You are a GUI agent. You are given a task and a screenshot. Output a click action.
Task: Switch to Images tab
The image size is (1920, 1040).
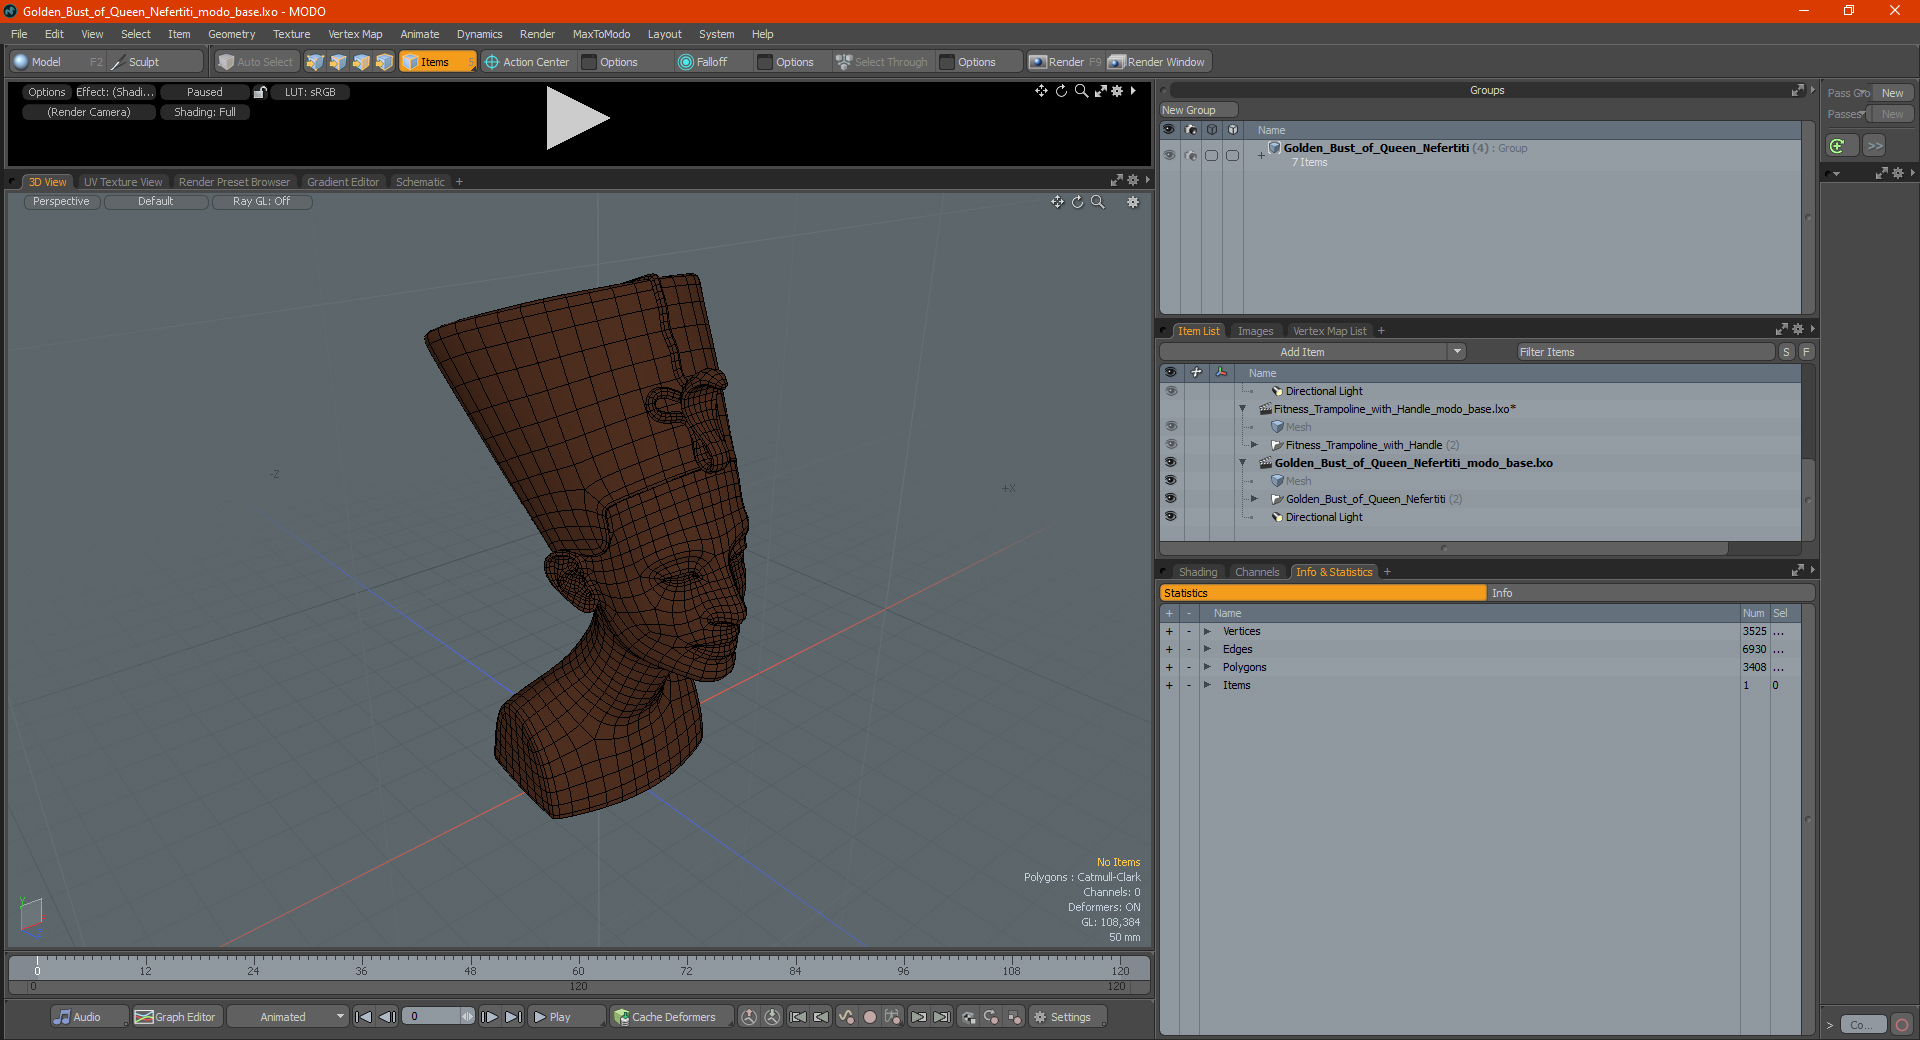(x=1255, y=331)
